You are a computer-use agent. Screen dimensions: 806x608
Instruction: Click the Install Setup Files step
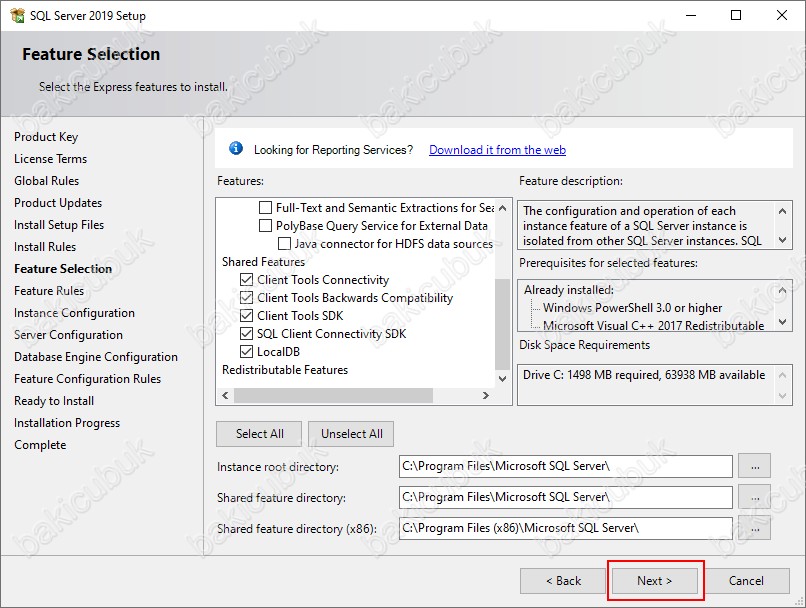click(59, 225)
